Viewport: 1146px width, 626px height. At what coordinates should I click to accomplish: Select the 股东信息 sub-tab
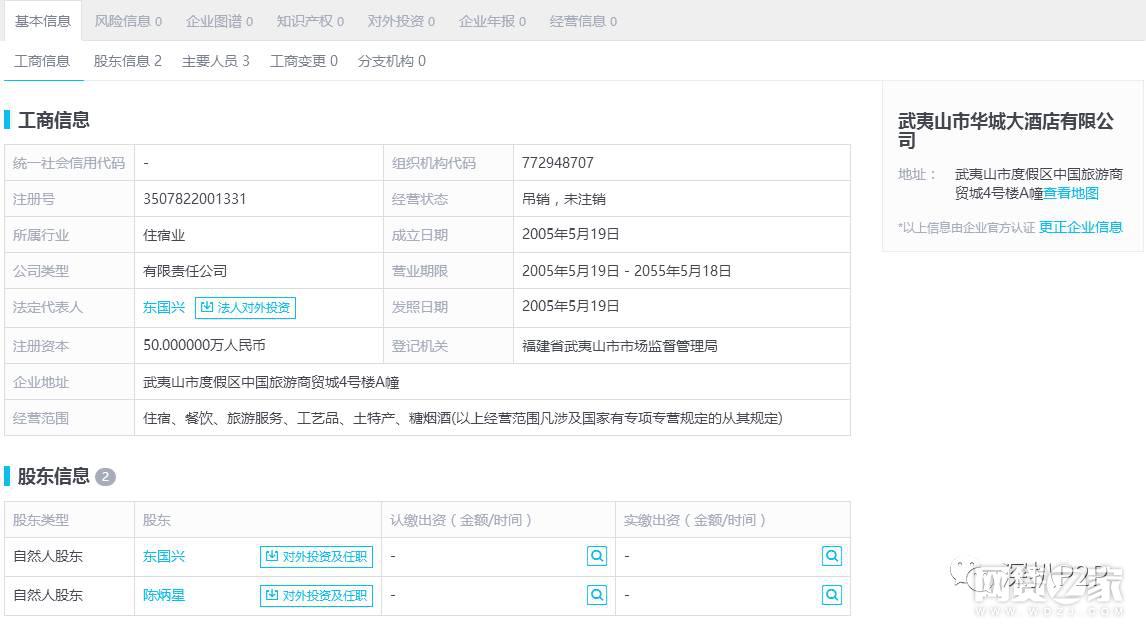[x=128, y=61]
